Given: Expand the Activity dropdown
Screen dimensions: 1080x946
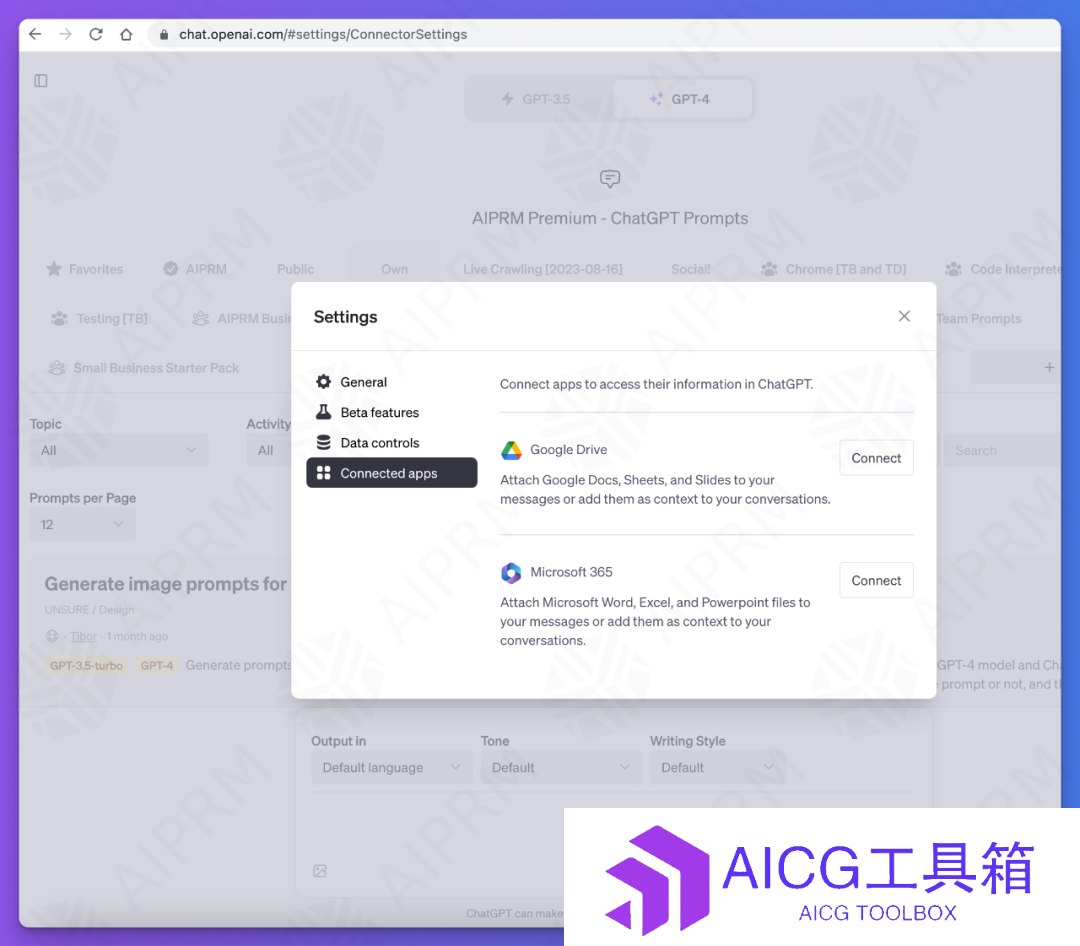Looking at the screenshot, I should (269, 451).
